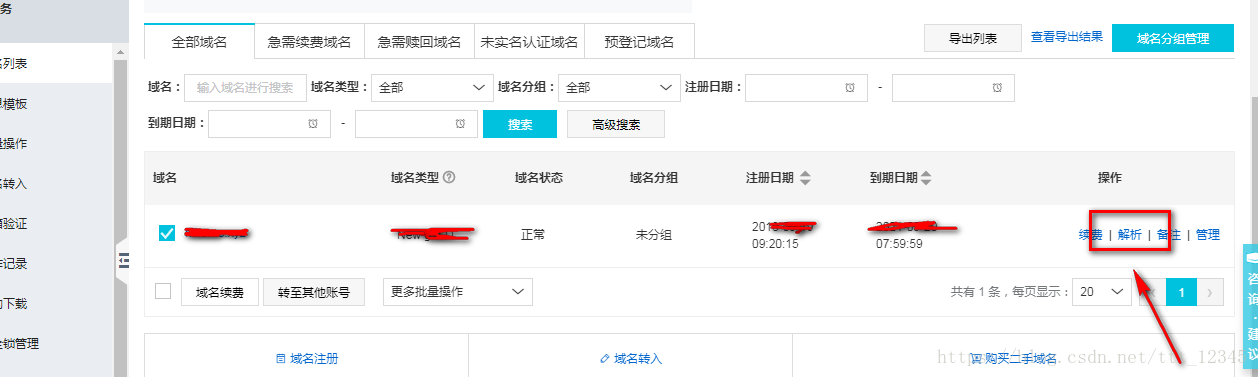1258x377 pixels.
Task: Open the 验证 item in left sidebar
Action: pyautogui.click(x=57, y=223)
